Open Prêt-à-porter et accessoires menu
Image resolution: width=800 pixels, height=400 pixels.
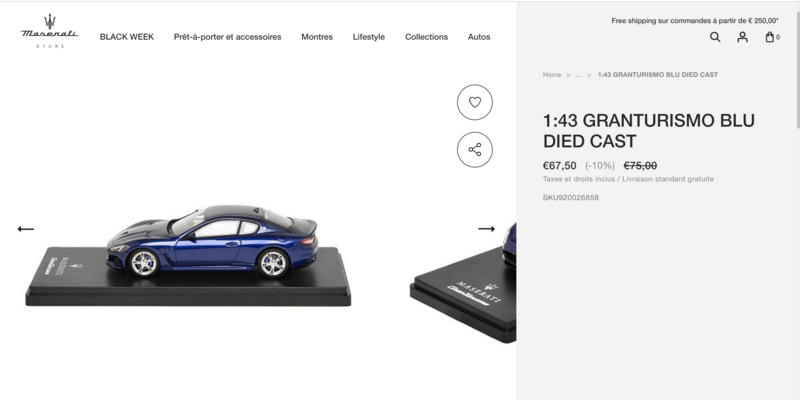228,37
